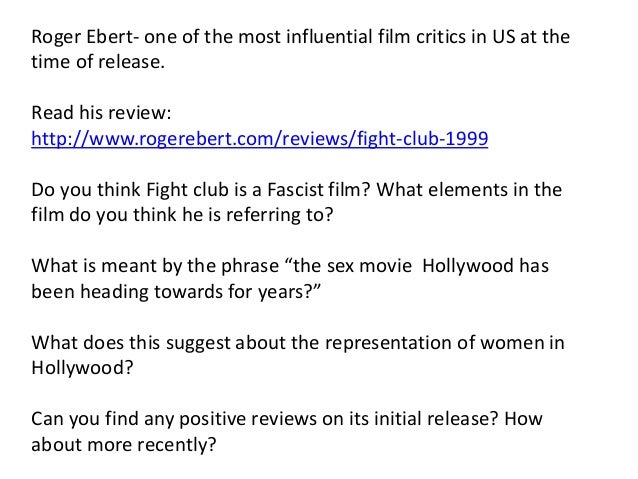Click the words 'What elements in the'
638x479 pixels.
[x=469, y=190]
